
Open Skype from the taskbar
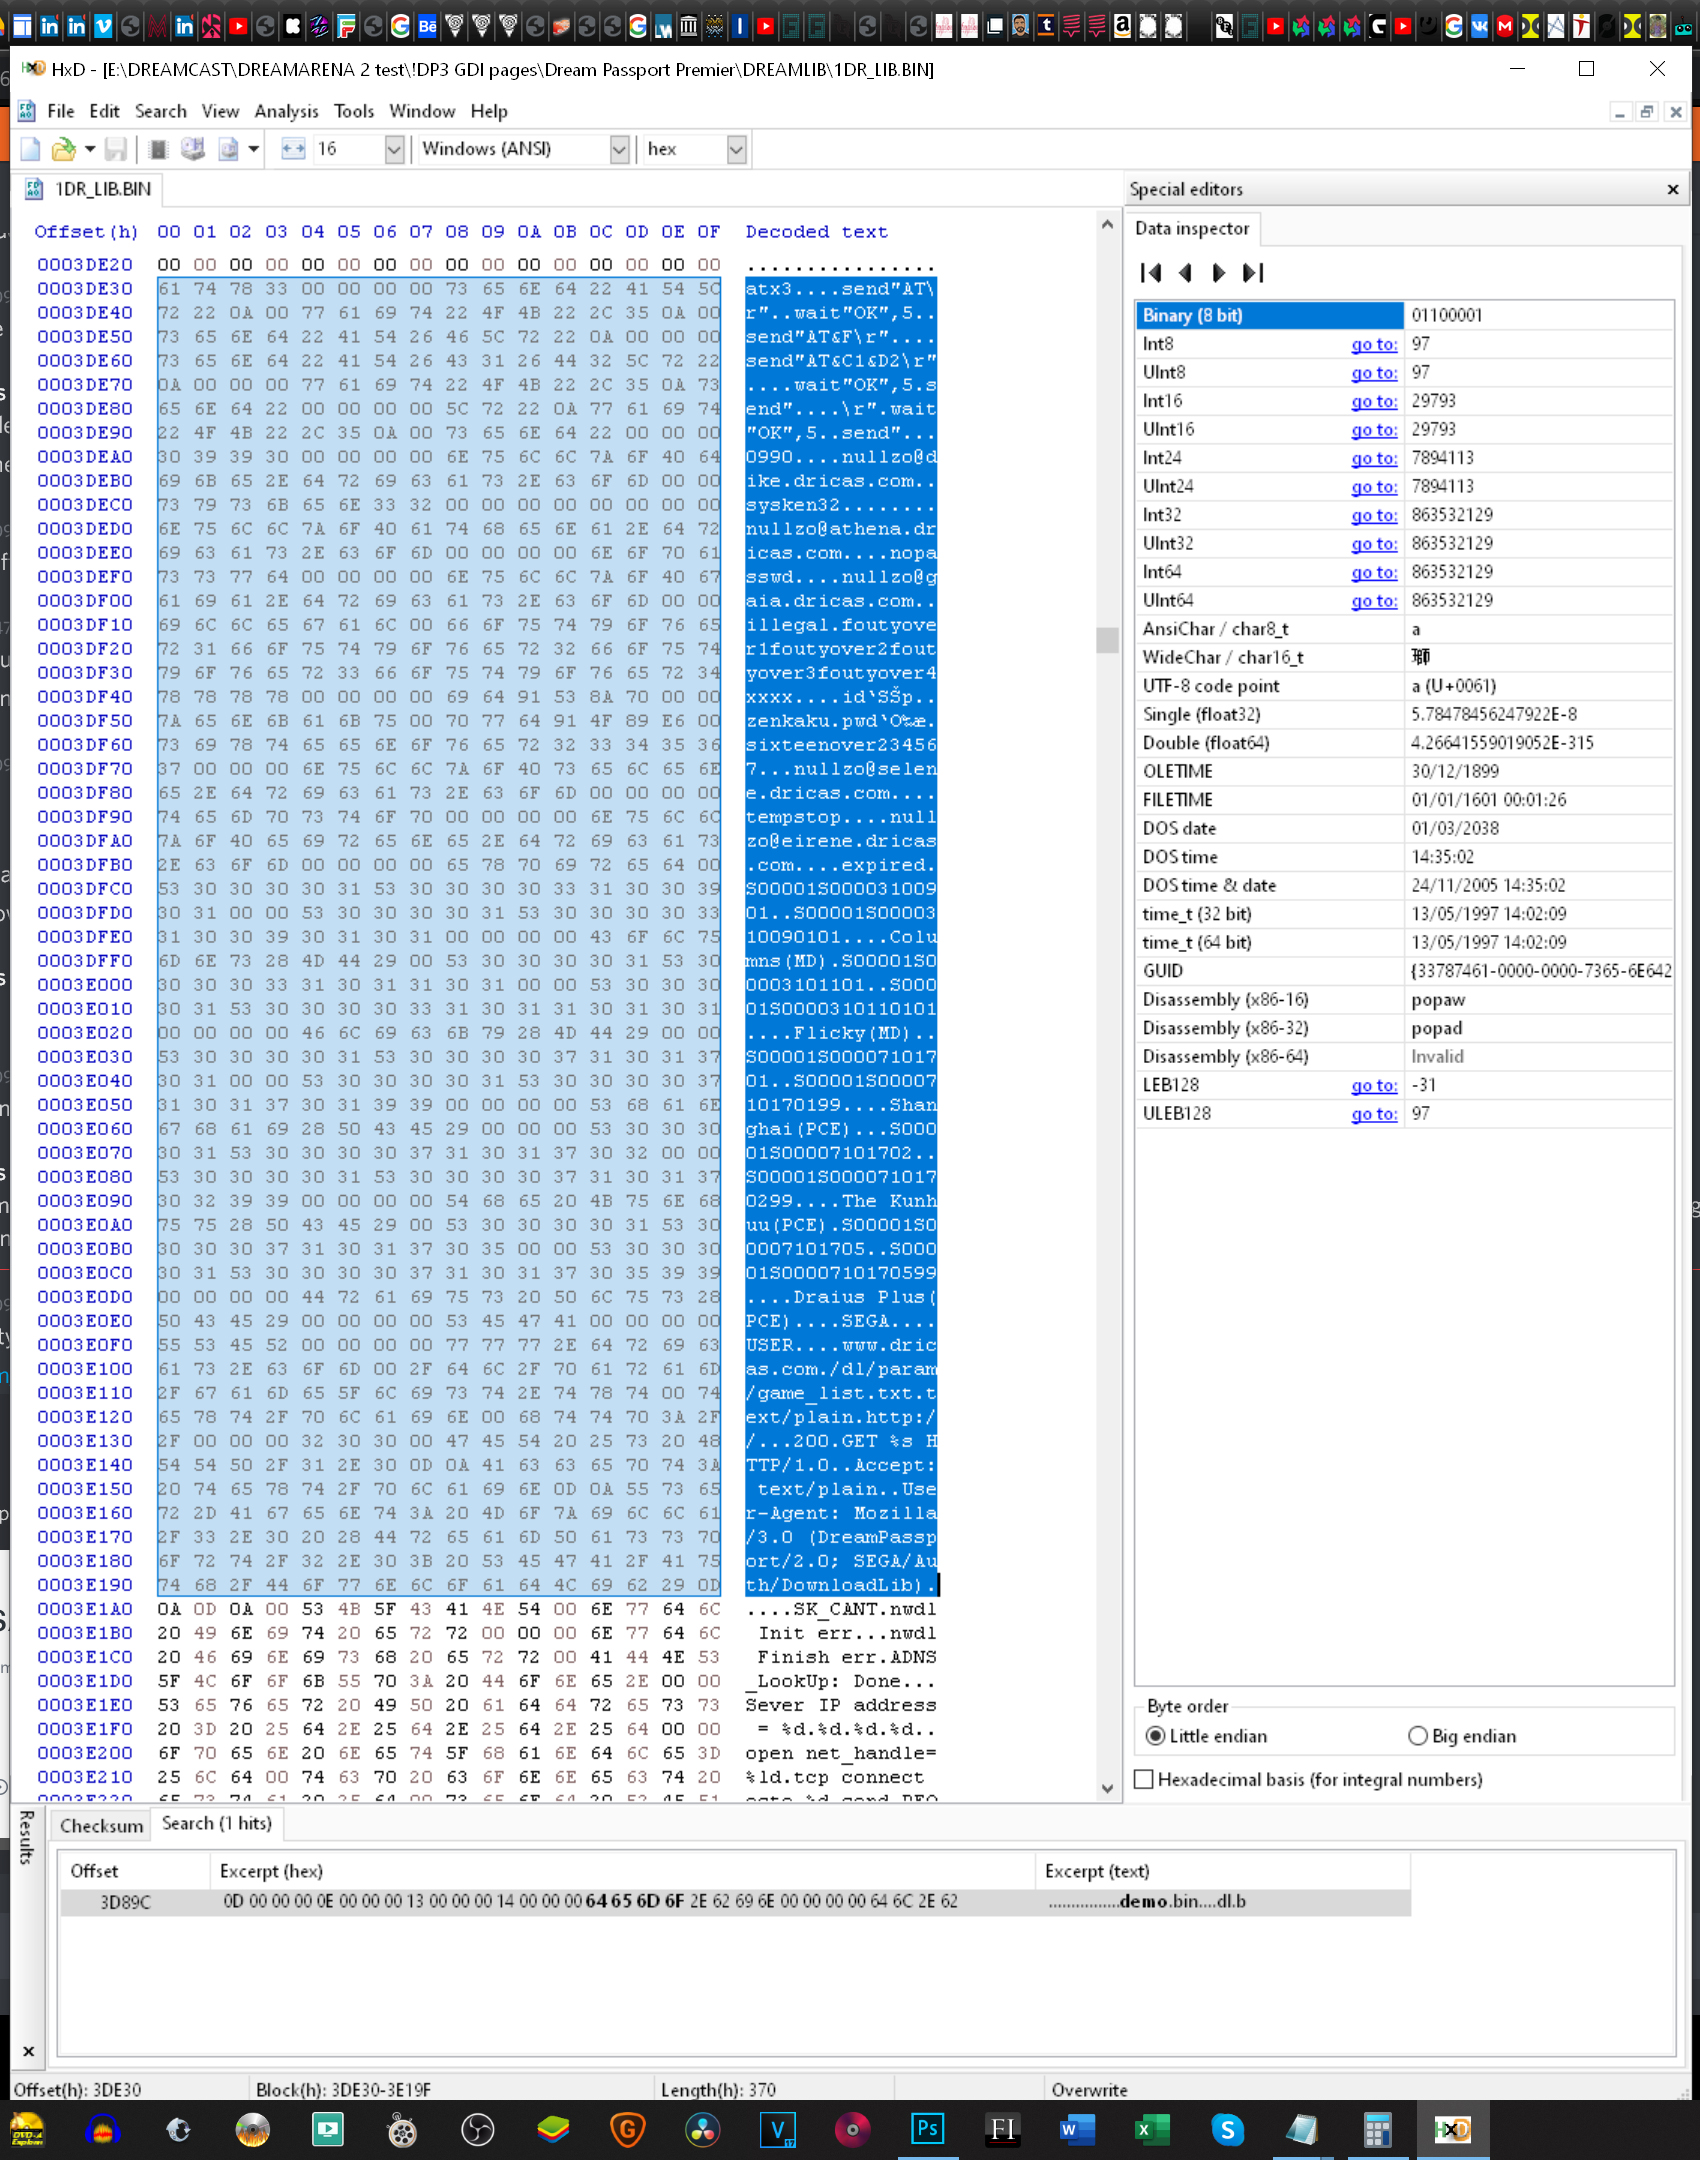tap(1227, 2130)
